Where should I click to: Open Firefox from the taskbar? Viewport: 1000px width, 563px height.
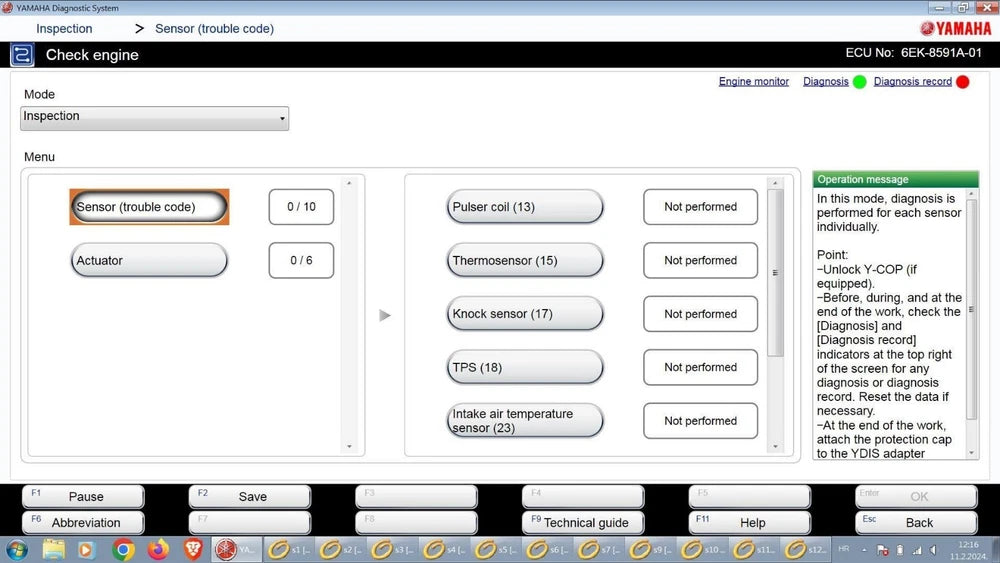158,549
